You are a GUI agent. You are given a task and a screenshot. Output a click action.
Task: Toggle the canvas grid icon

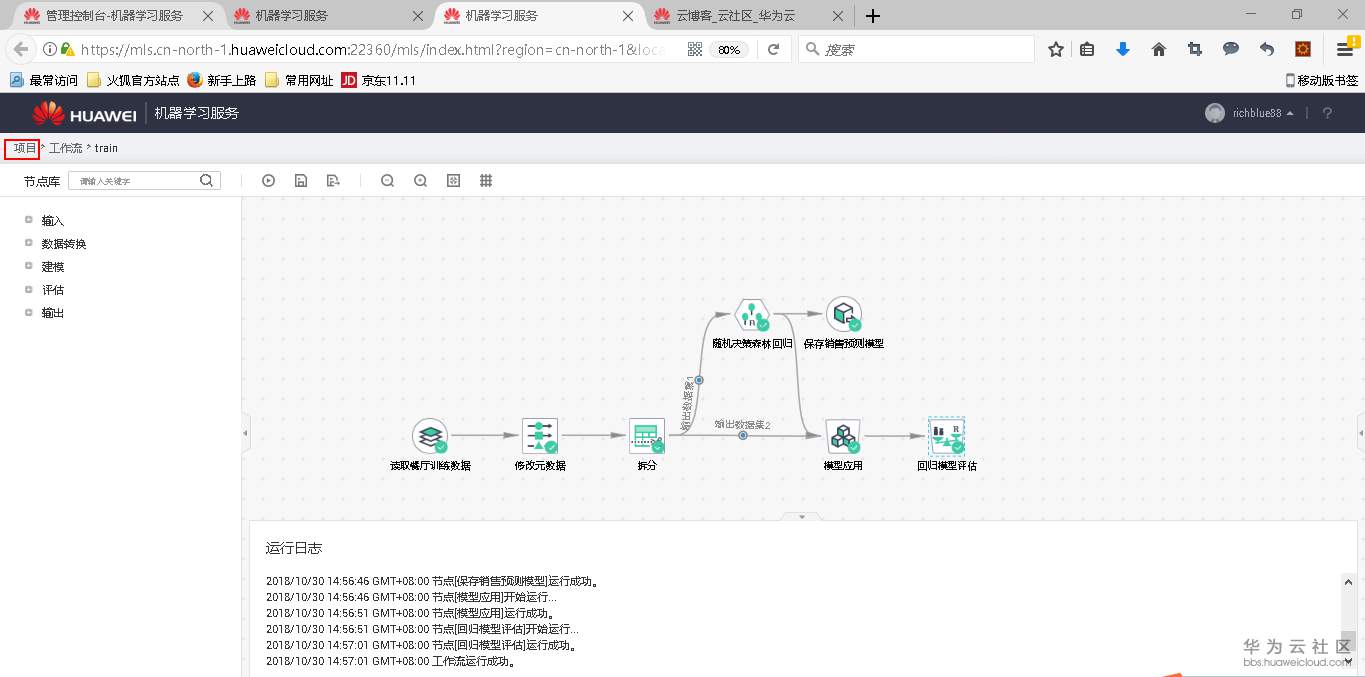pos(486,181)
